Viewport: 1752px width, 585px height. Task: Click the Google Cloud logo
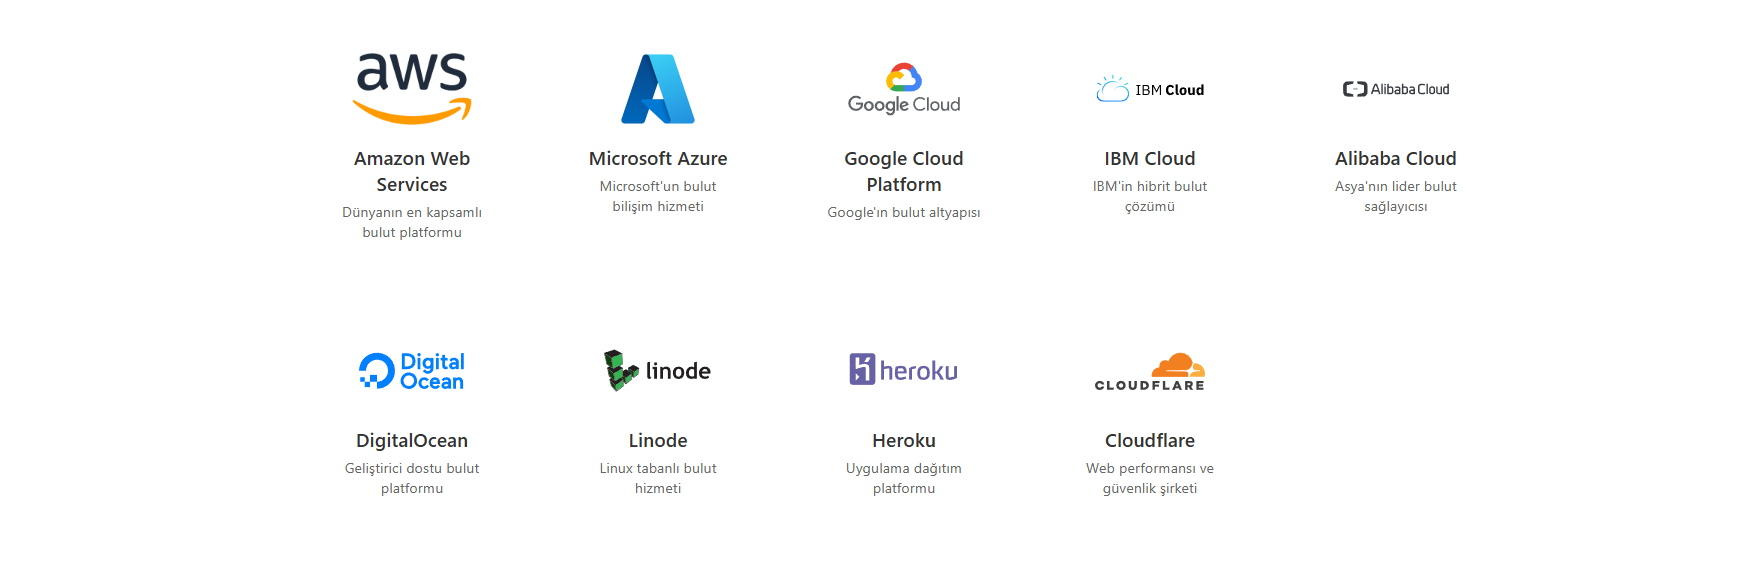pyautogui.click(x=904, y=89)
